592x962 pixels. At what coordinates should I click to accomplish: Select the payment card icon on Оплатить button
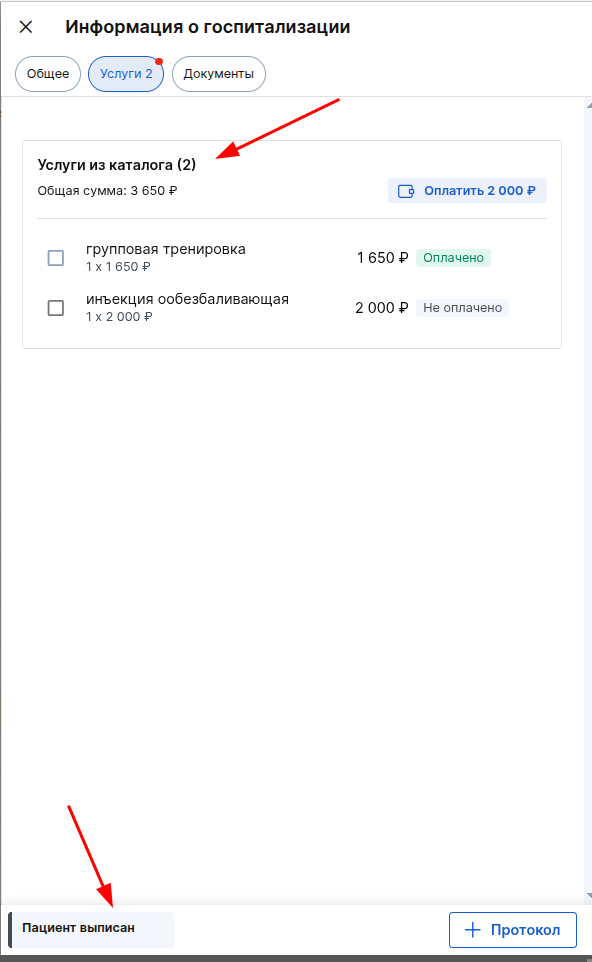pos(404,190)
